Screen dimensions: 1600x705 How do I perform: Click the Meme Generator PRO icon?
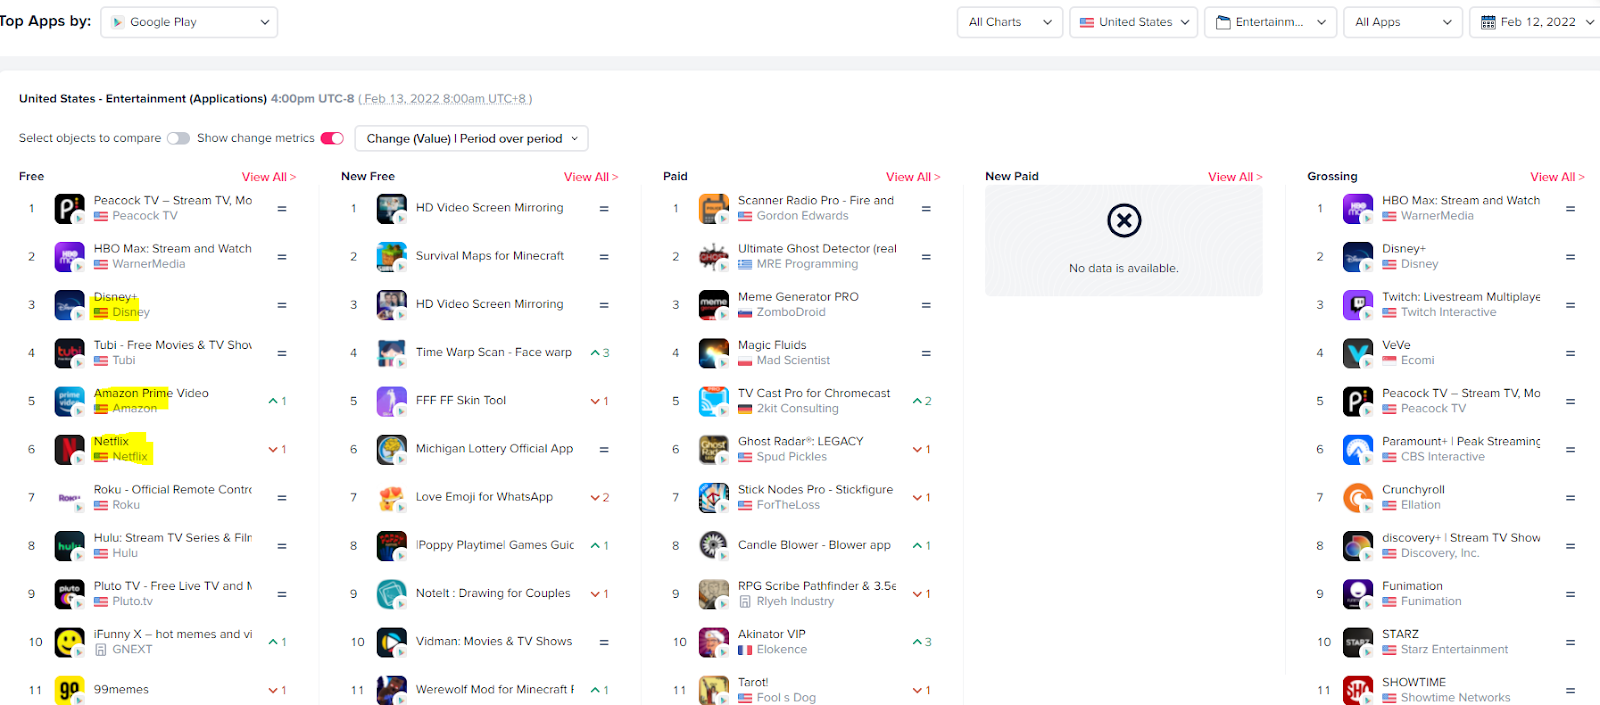(713, 304)
